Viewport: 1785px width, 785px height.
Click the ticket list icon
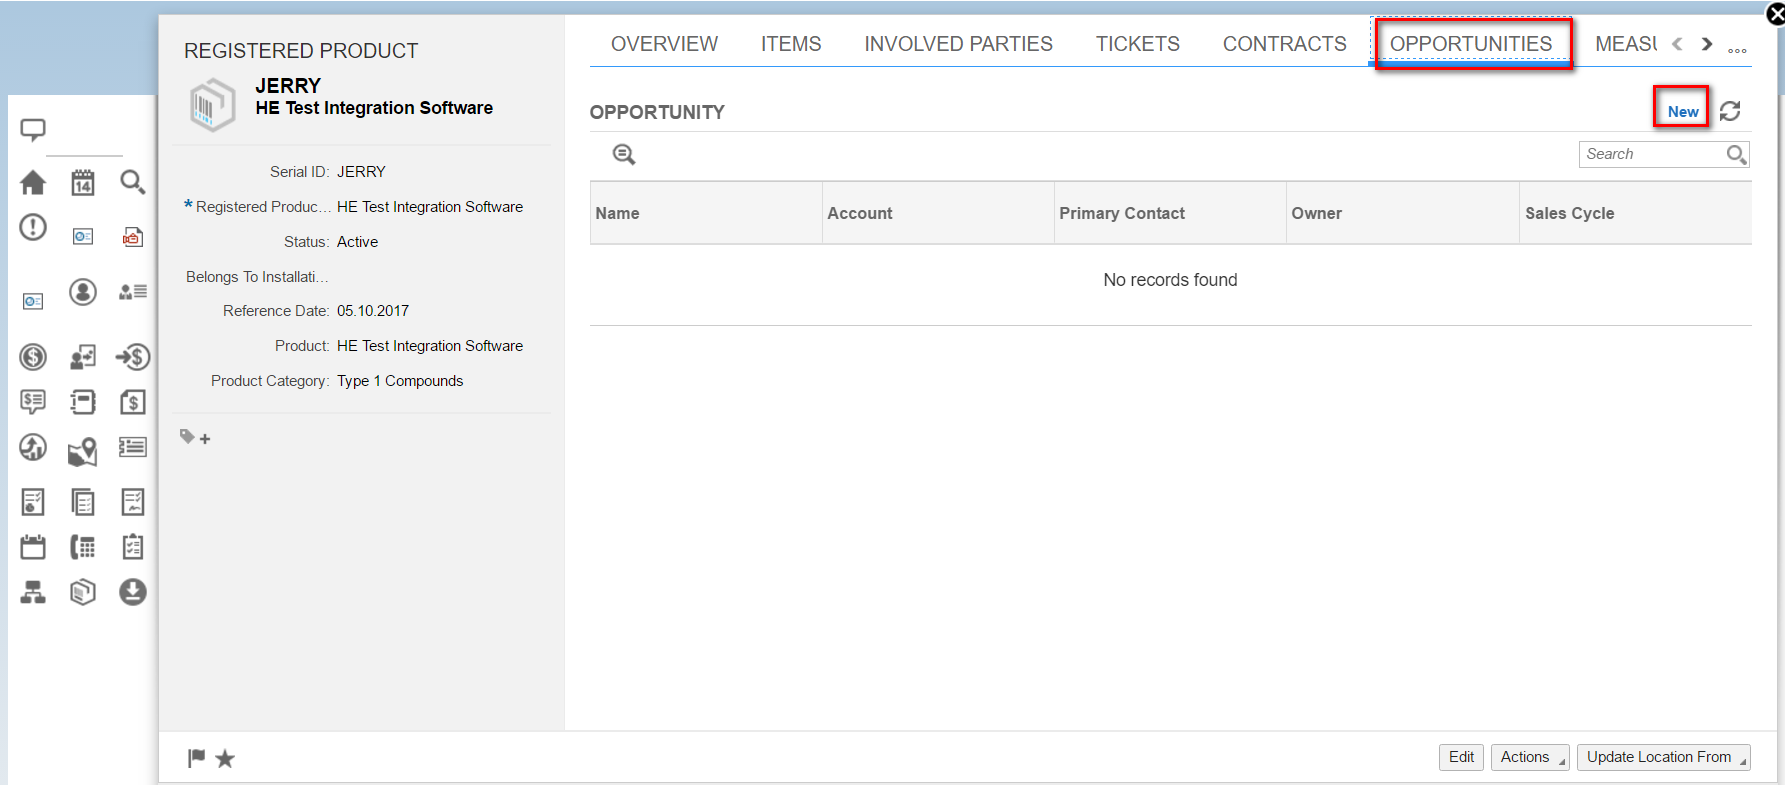pyautogui.click(x=133, y=447)
